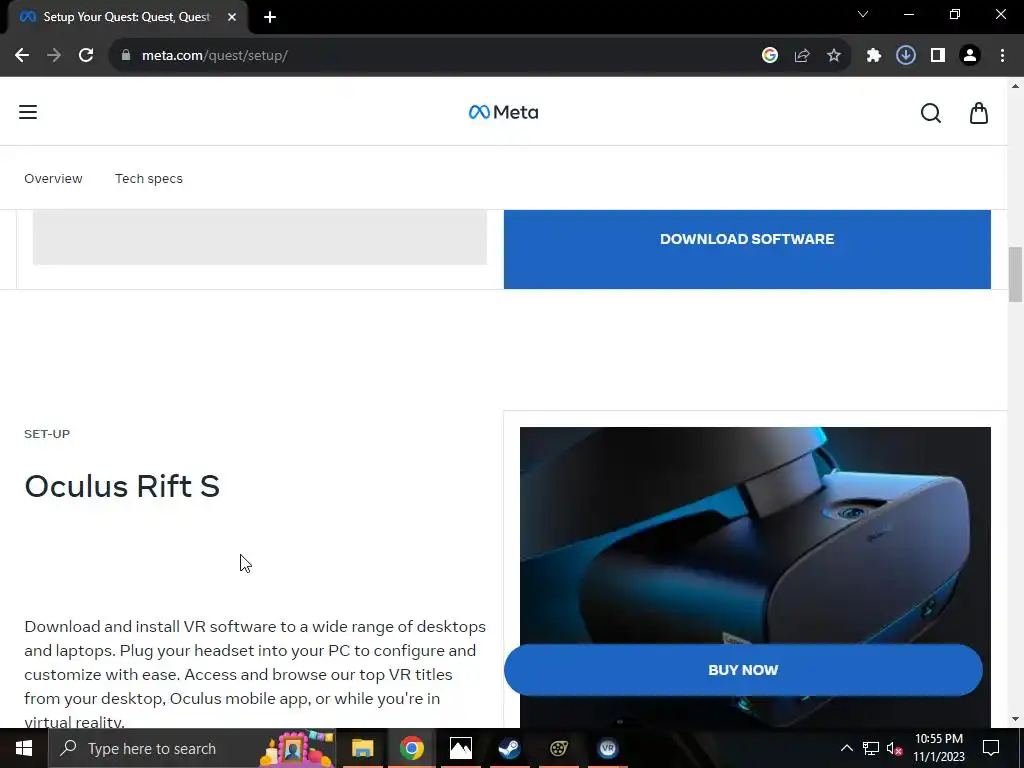Open a new tab with the plus button
The width and height of the screenshot is (1024, 768).
click(270, 17)
